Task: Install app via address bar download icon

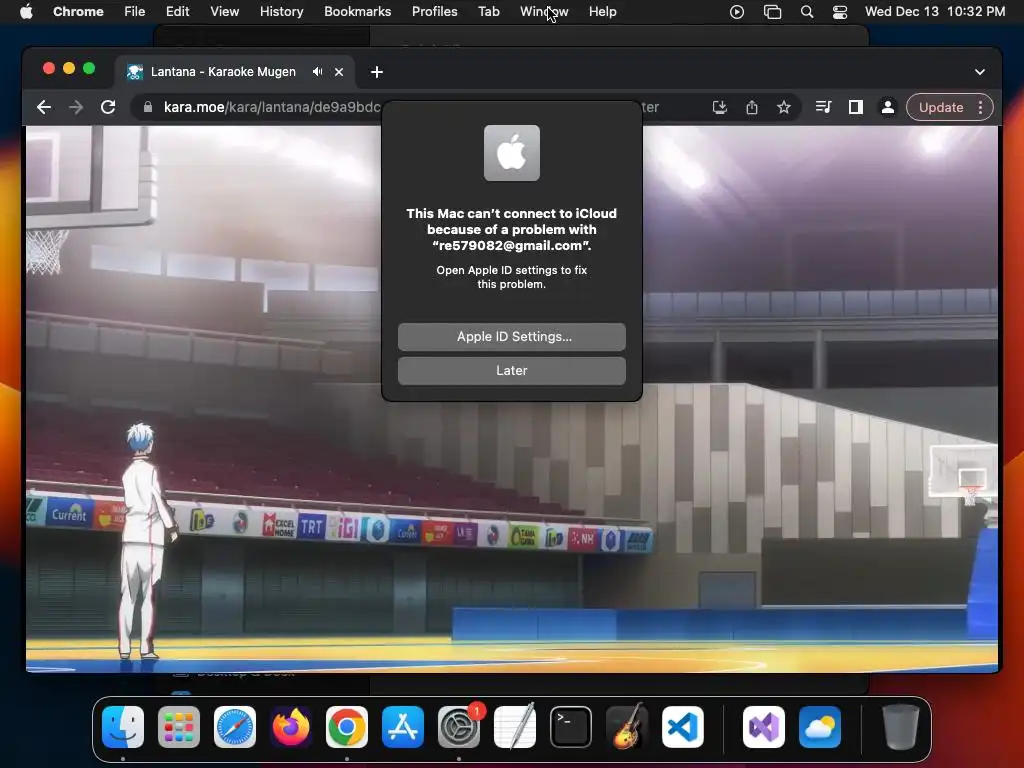Action: tap(720, 107)
